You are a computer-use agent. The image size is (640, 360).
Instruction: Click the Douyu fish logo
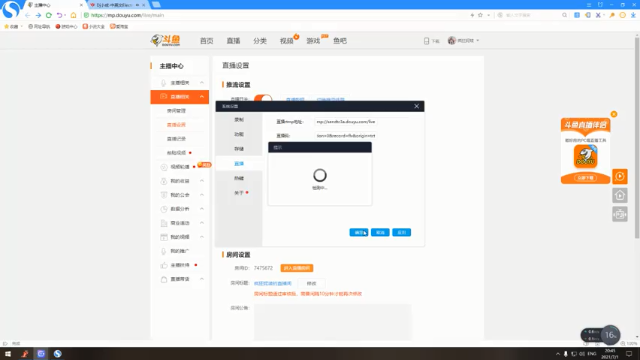[165, 40]
